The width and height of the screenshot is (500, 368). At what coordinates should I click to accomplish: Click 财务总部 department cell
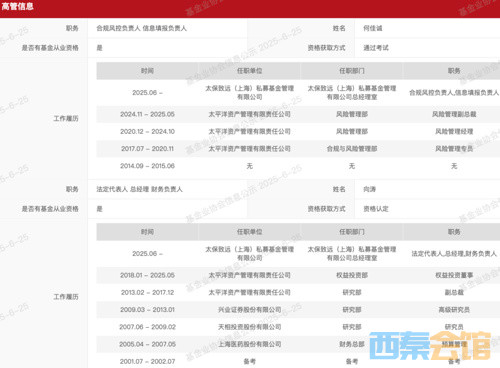click(352, 344)
